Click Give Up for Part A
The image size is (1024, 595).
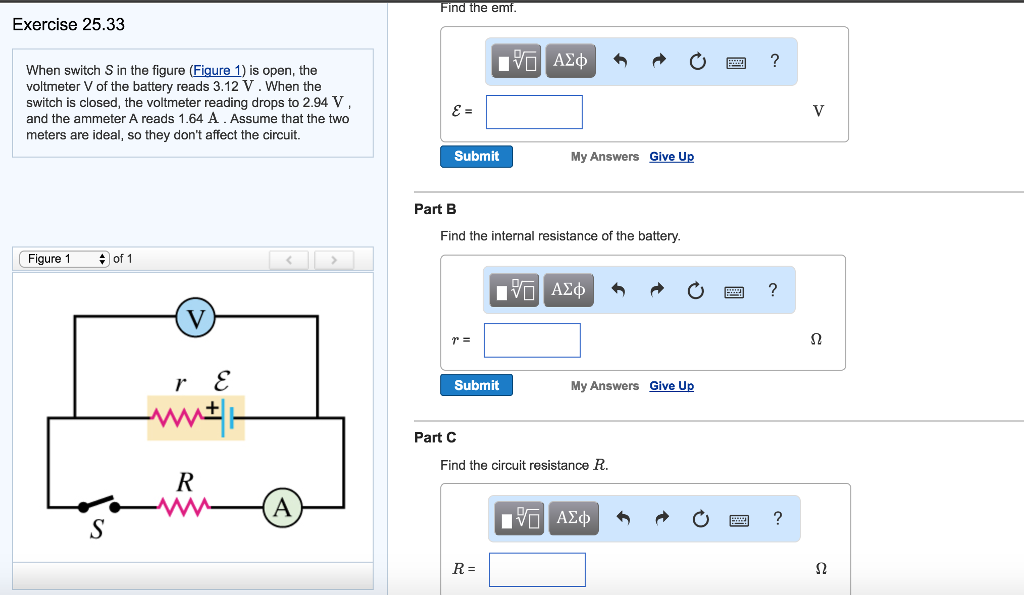click(671, 156)
